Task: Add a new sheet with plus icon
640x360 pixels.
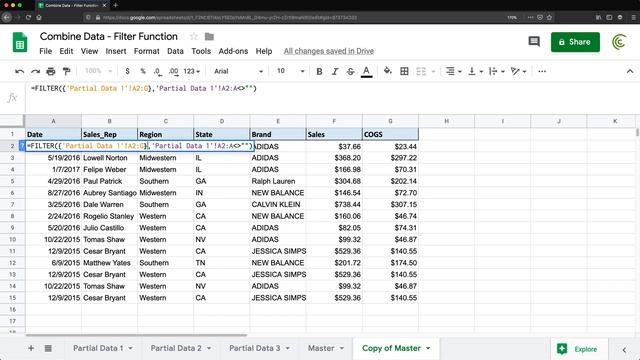Action: [31, 348]
